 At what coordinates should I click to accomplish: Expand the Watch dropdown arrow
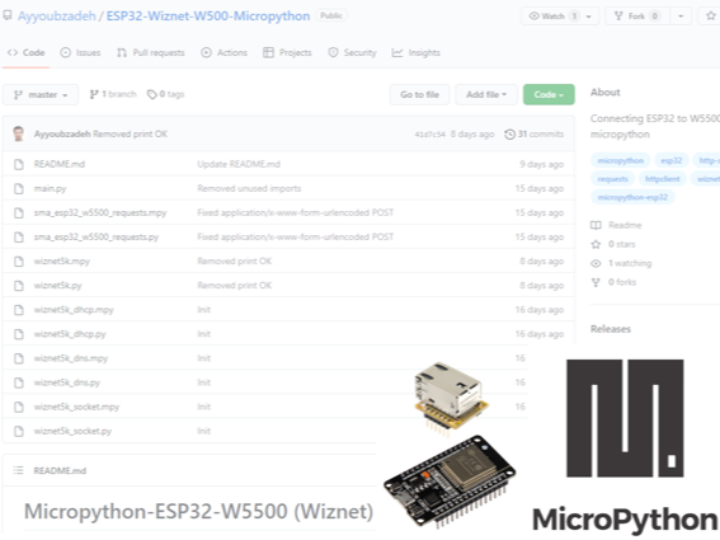pyautogui.click(x=589, y=17)
